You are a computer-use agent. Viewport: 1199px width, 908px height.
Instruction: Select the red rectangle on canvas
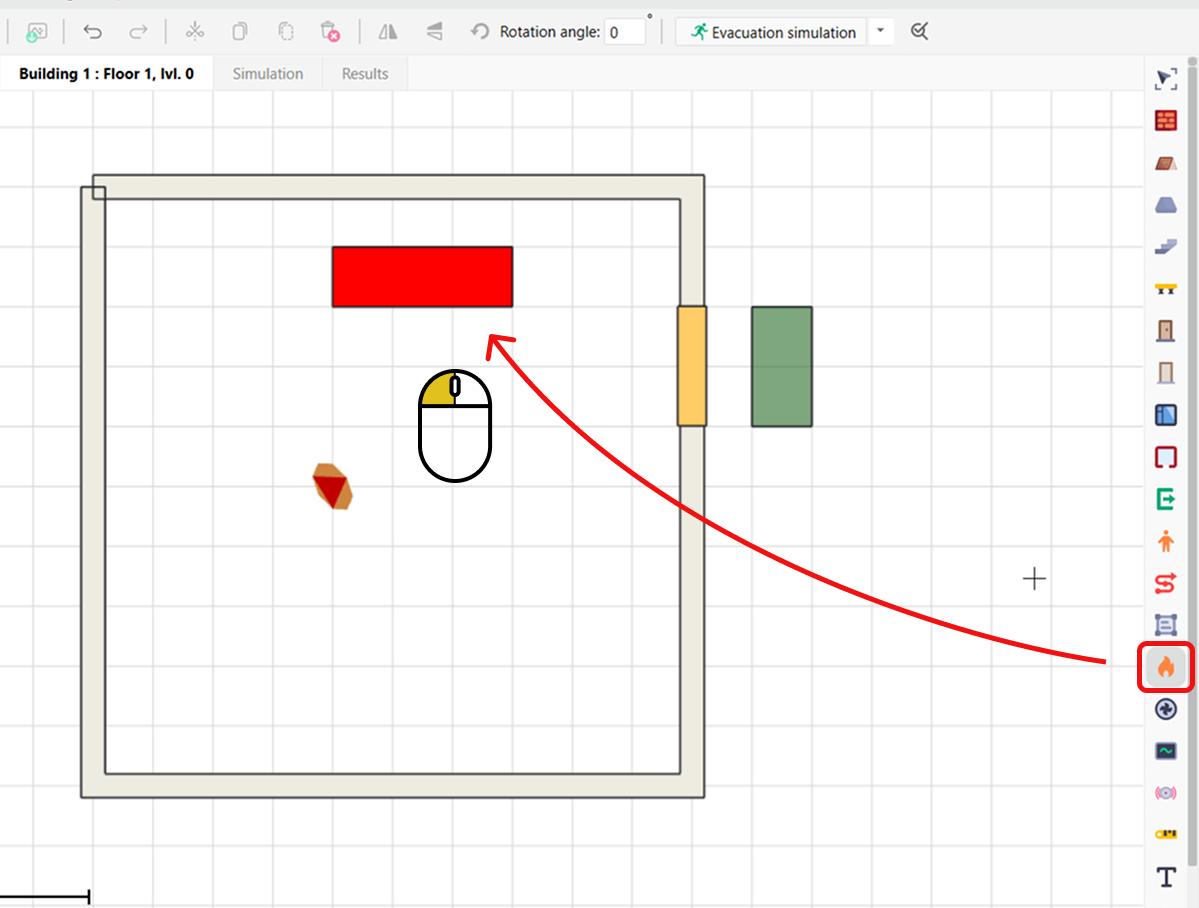coord(422,277)
